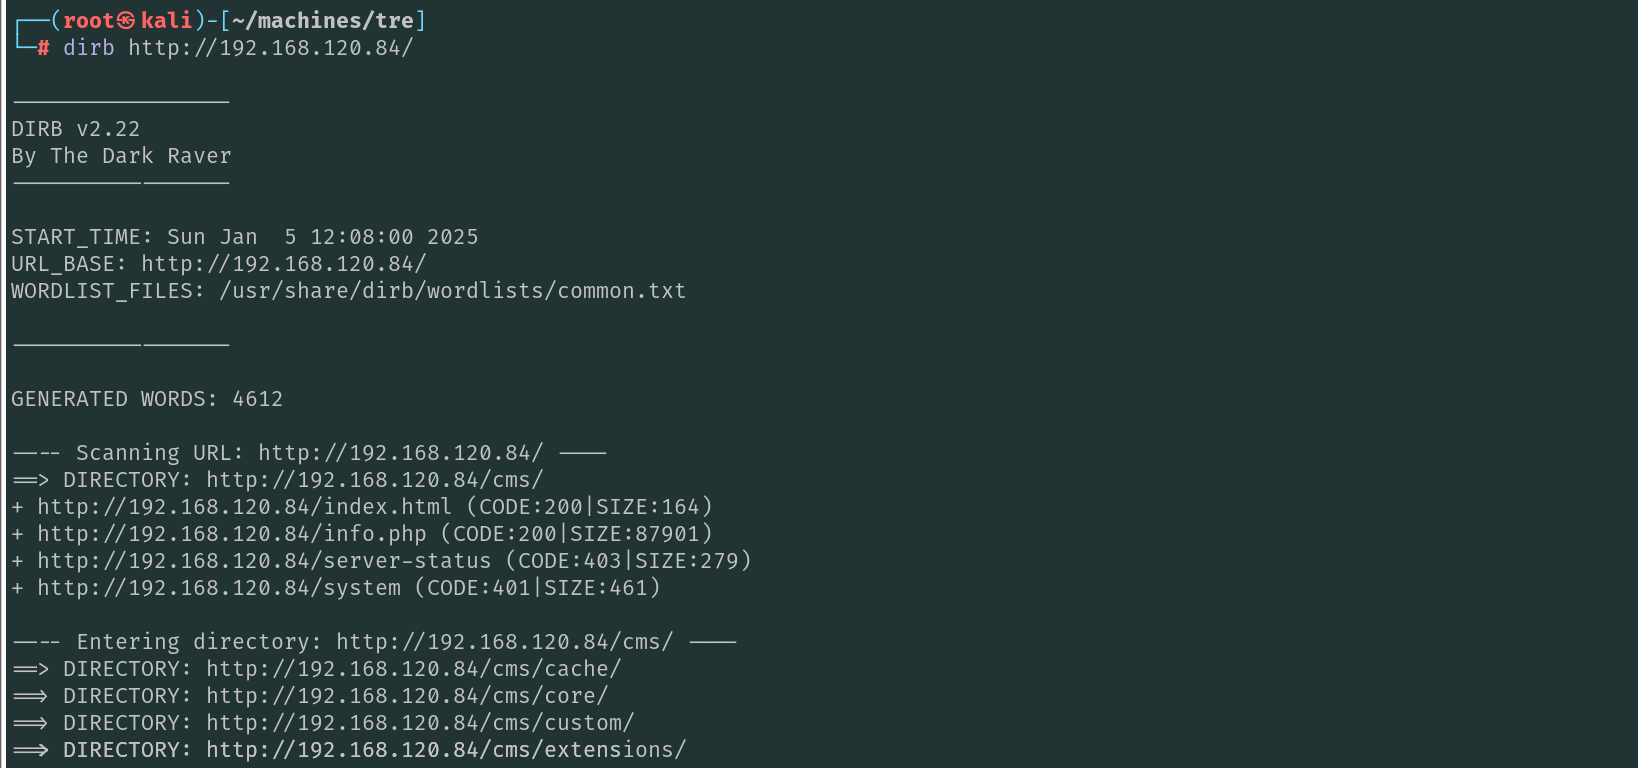Open the /system result link
Viewport: 1638px width, 768px height.
pos(219,588)
